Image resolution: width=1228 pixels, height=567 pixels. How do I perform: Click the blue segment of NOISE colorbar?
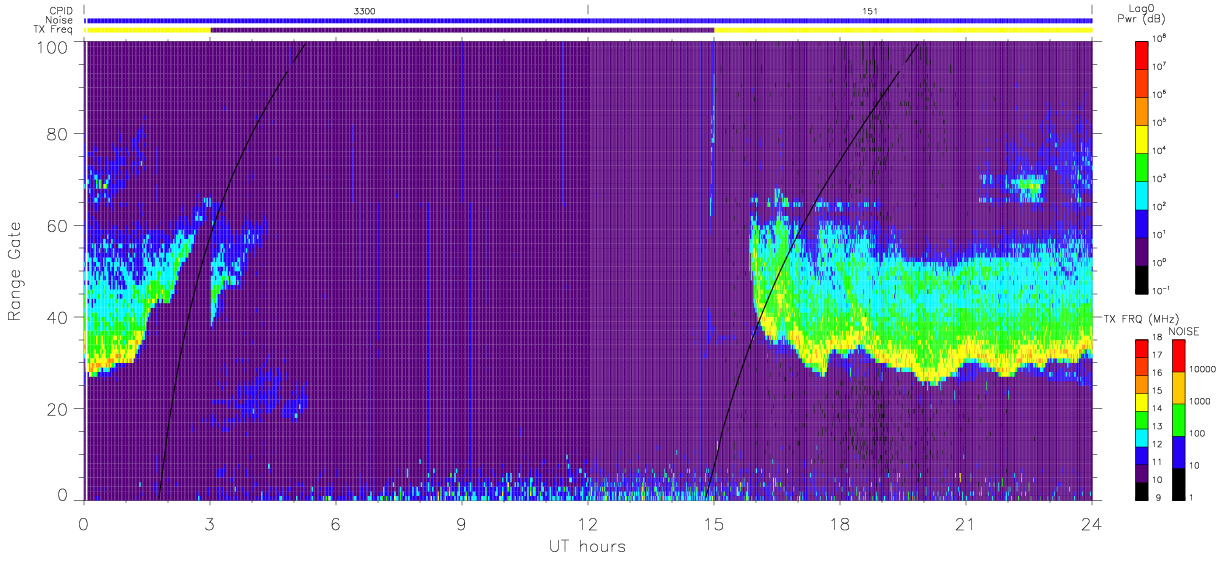(x=1178, y=452)
